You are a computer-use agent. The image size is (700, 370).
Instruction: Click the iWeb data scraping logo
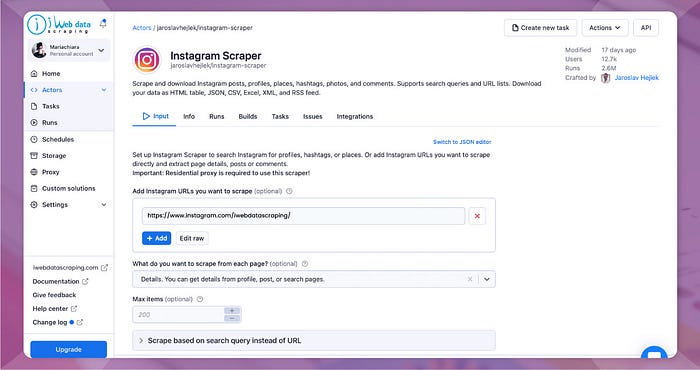(59, 25)
